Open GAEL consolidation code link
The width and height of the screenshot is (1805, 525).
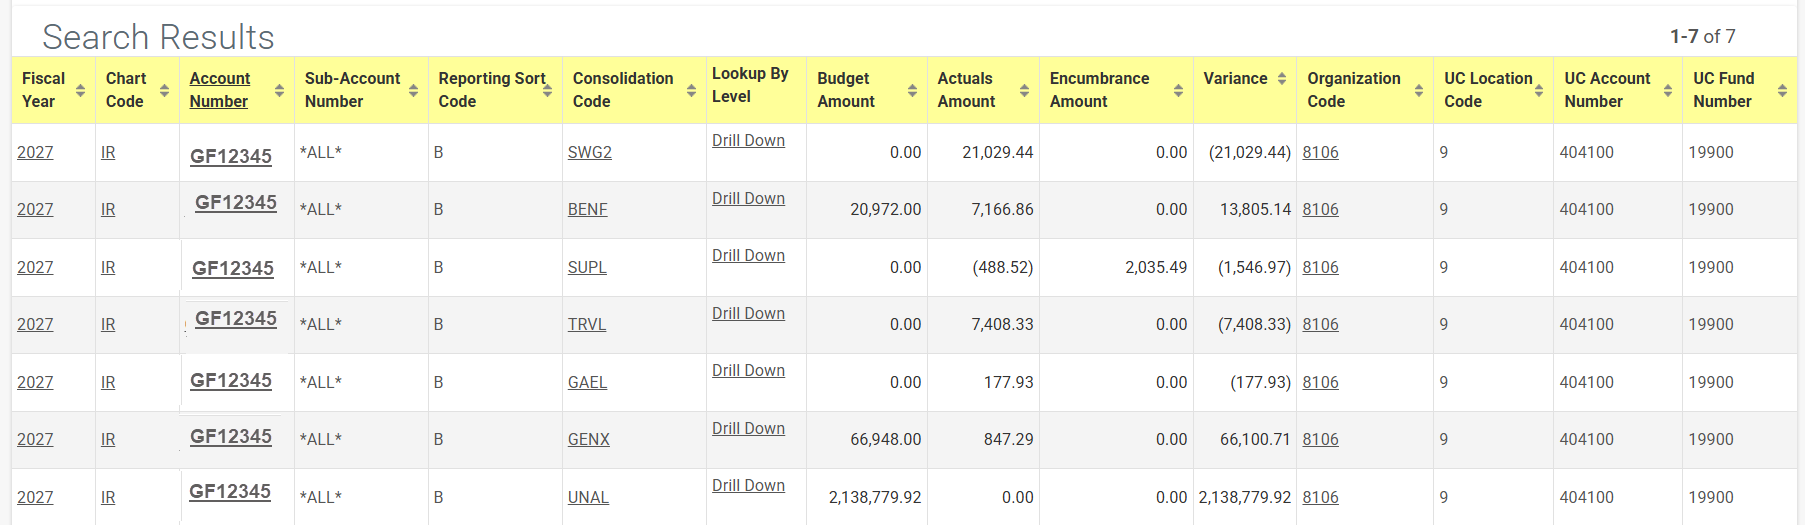(588, 382)
